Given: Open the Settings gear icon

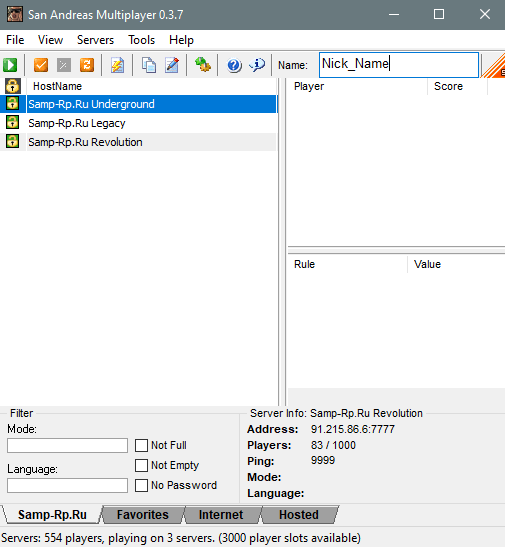Looking at the screenshot, I should tap(203, 65).
